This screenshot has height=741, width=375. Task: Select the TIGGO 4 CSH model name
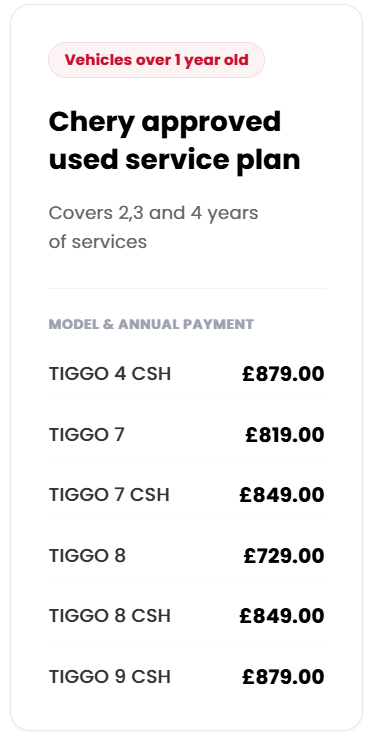coord(110,374)
